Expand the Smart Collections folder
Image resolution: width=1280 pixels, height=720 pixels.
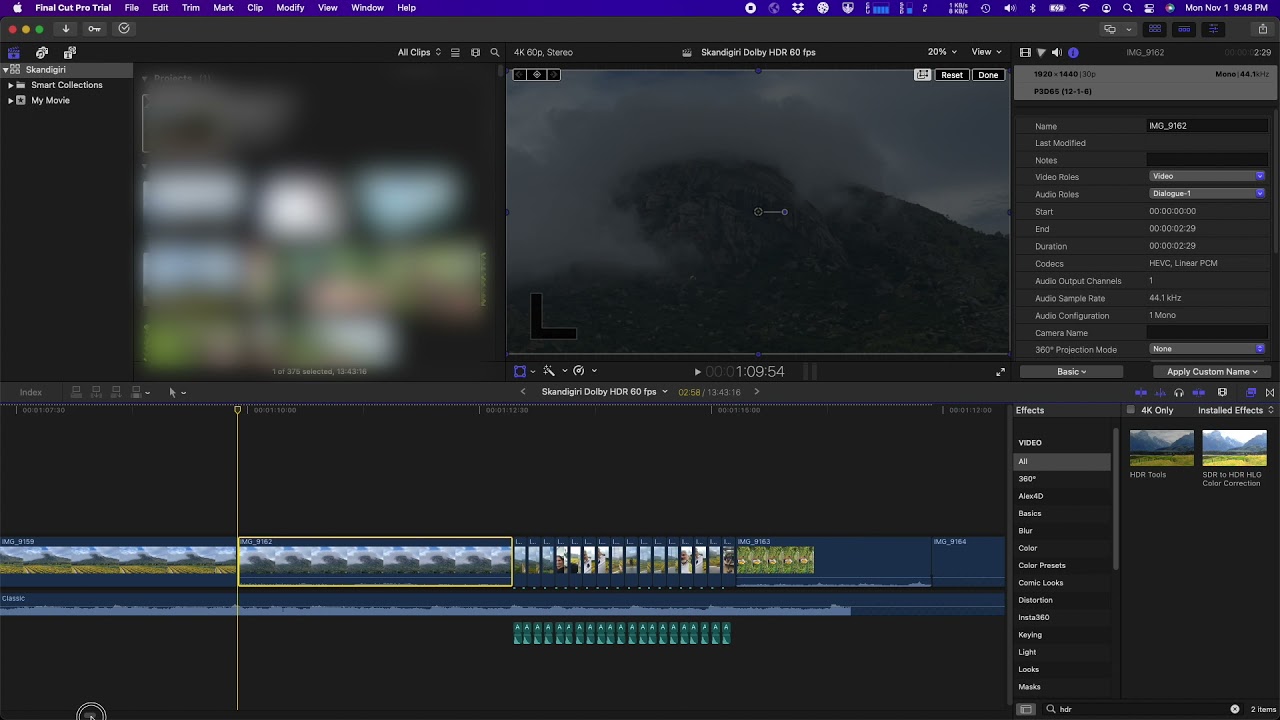(10, 85)
